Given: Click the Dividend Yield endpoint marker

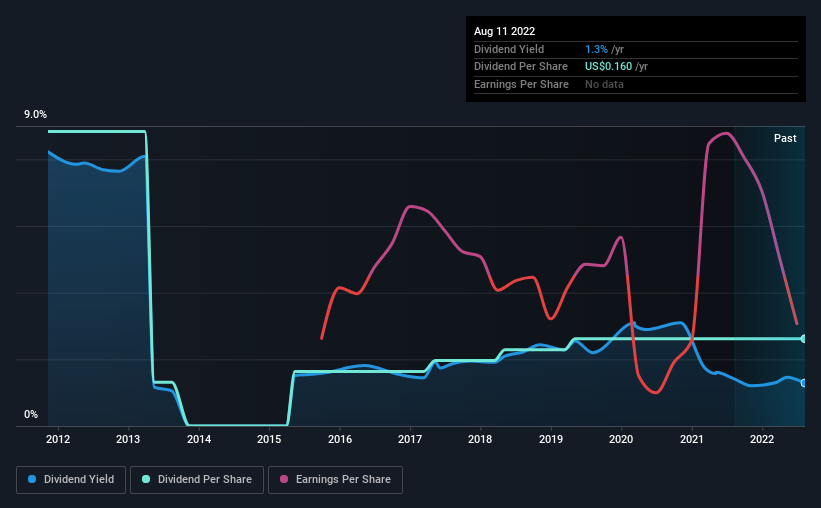Looking at the screenshot, I should tap(803, 383).
